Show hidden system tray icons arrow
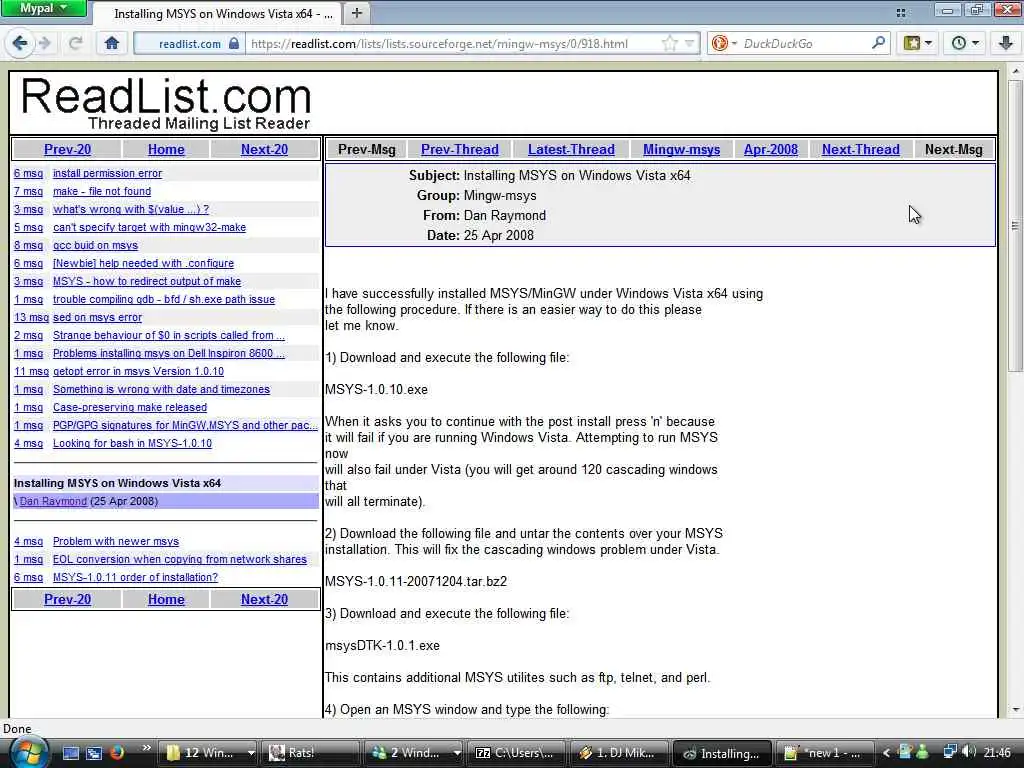 click(x=886, y=753)
